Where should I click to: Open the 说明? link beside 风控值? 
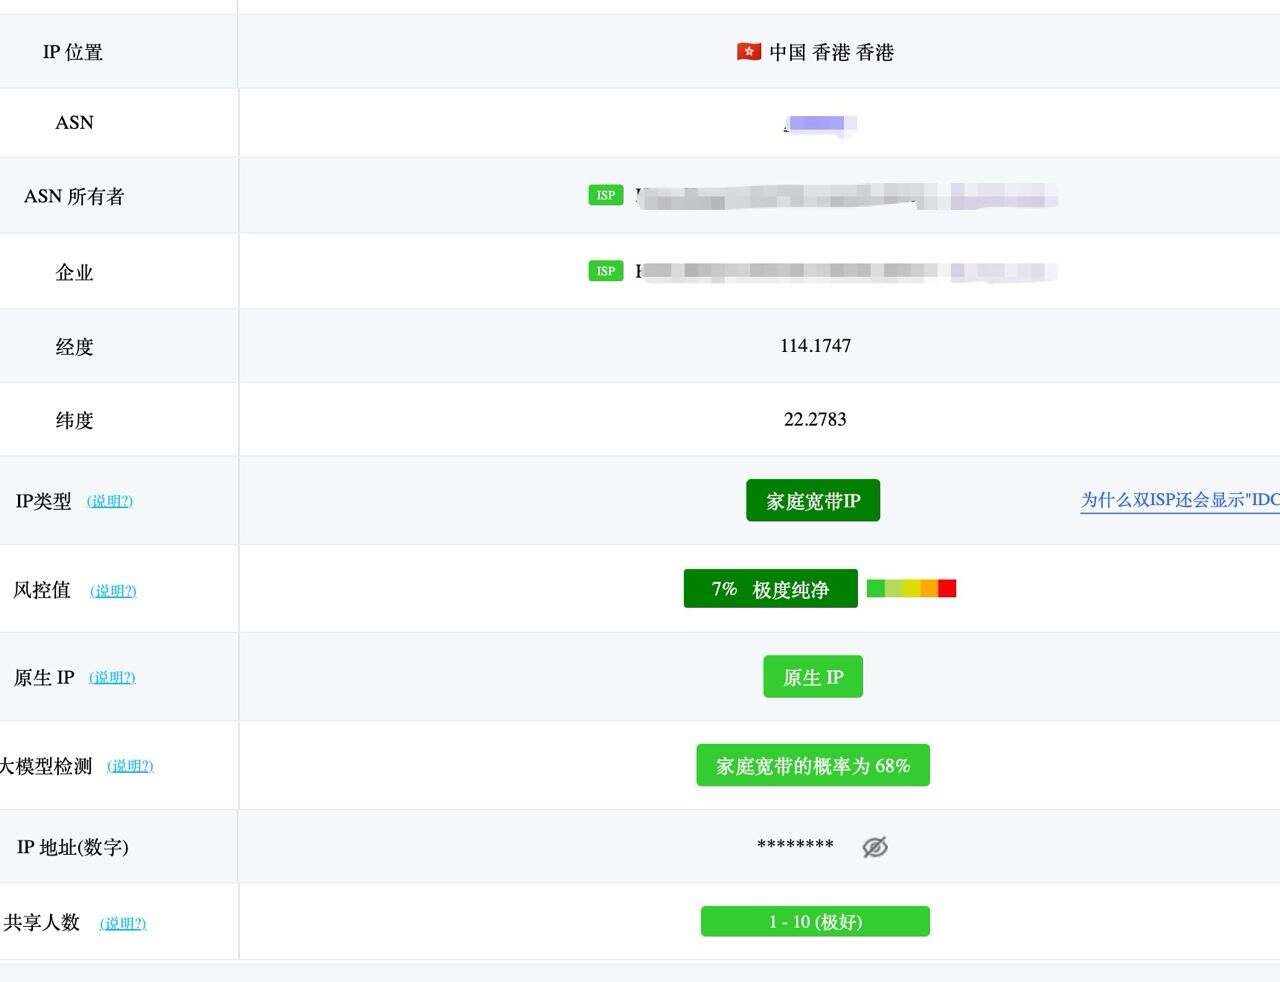113,591
